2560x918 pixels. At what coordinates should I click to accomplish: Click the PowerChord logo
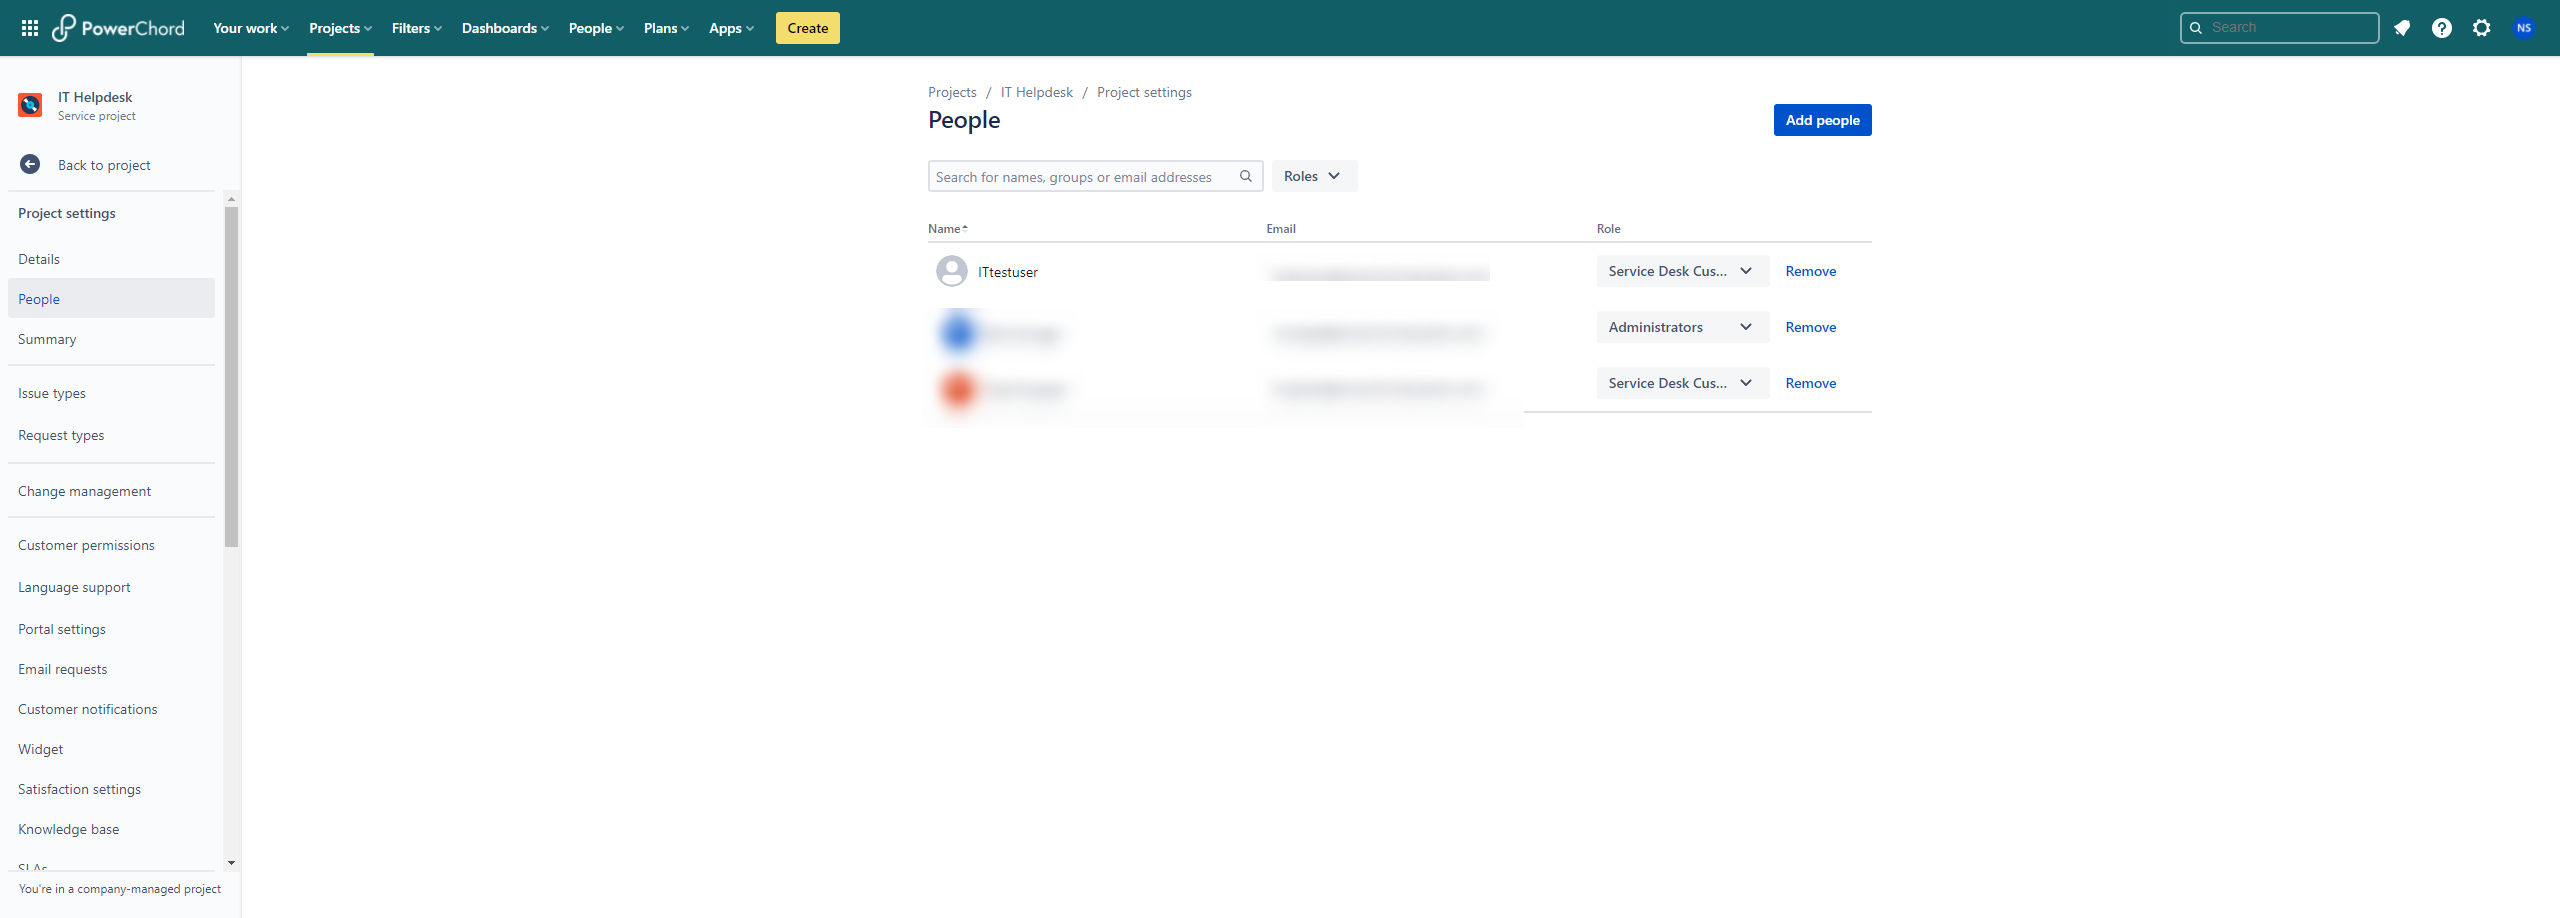[119, 28]
